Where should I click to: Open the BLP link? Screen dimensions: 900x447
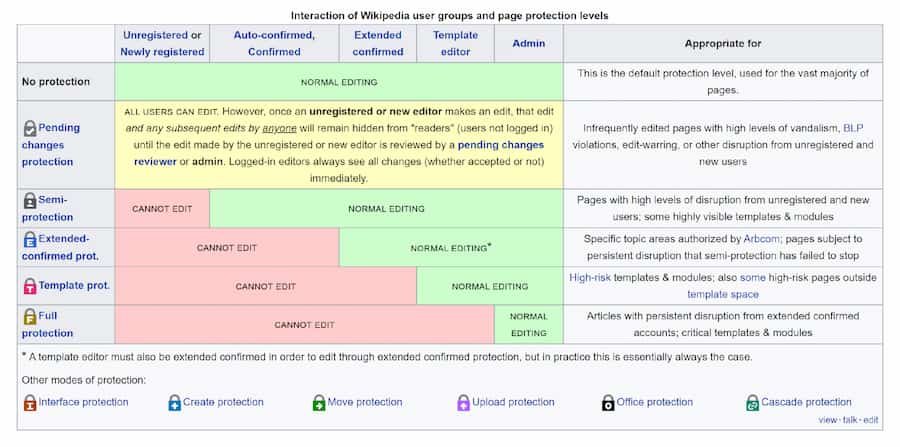tap(854, 128)
